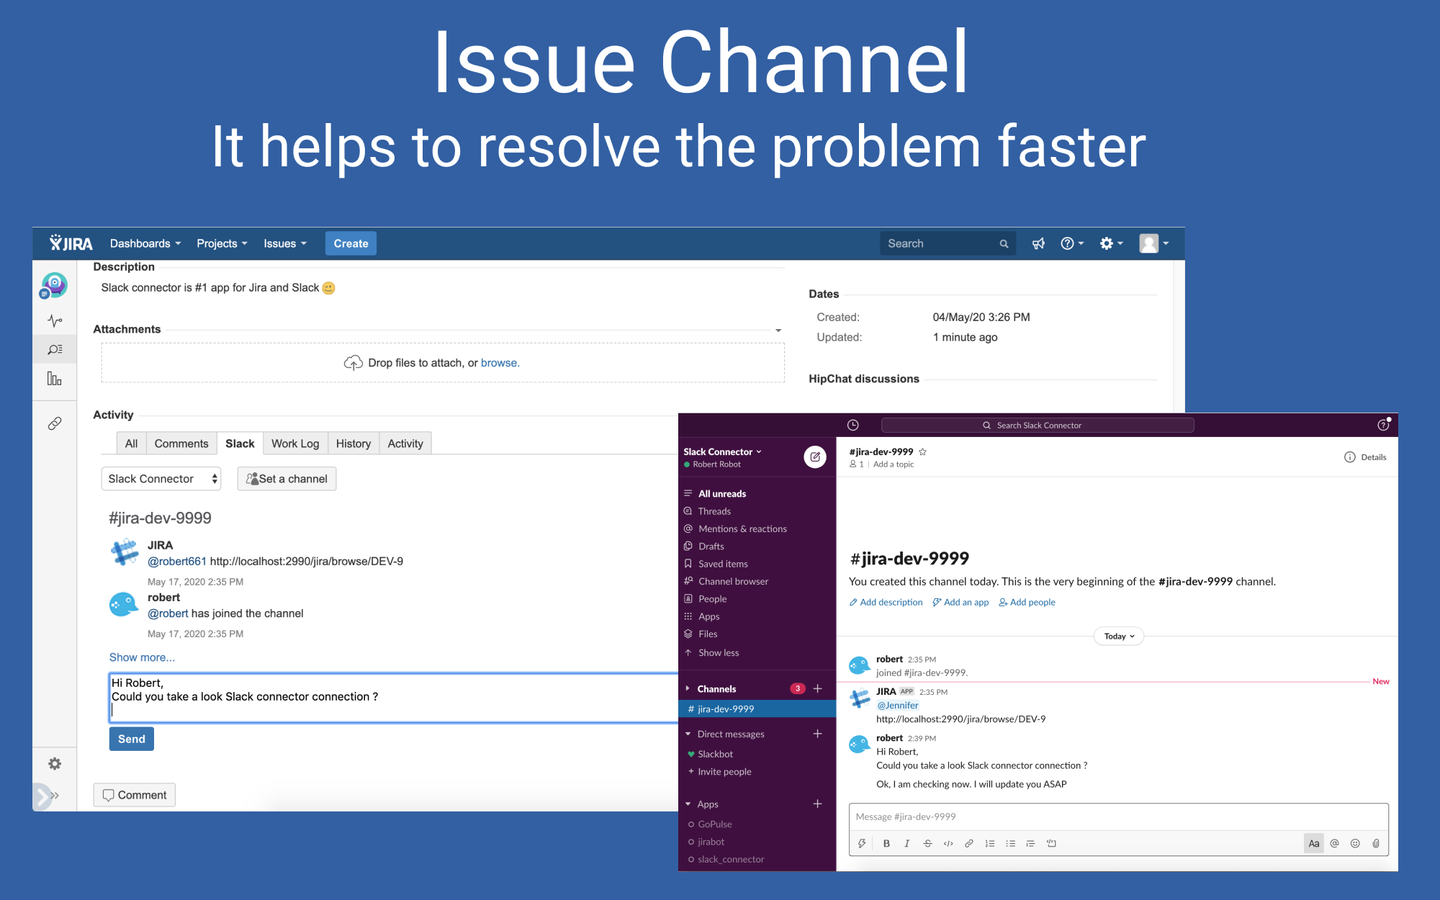Click the Show more... link
The image size is (1440, 900).
142,657
